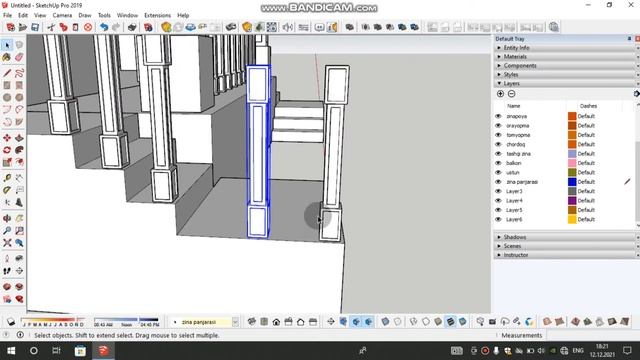This screenshot has width=640, height=360.
Task: Hide Layer6 using its eye icon
Action: [x=498, y=220]
